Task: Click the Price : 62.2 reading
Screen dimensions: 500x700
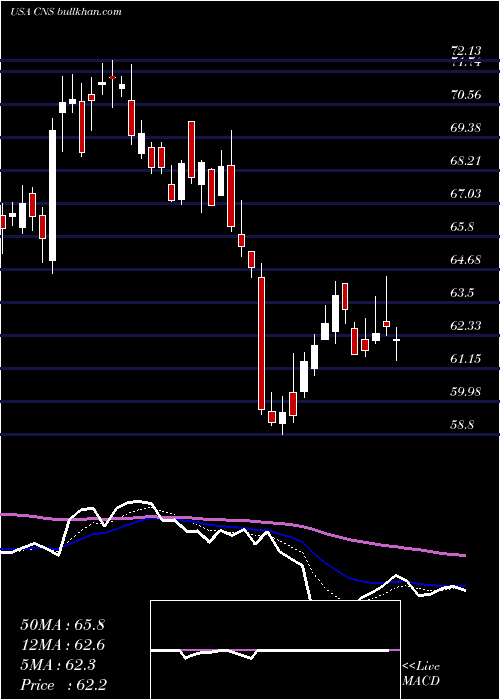Action: [62, 685]
